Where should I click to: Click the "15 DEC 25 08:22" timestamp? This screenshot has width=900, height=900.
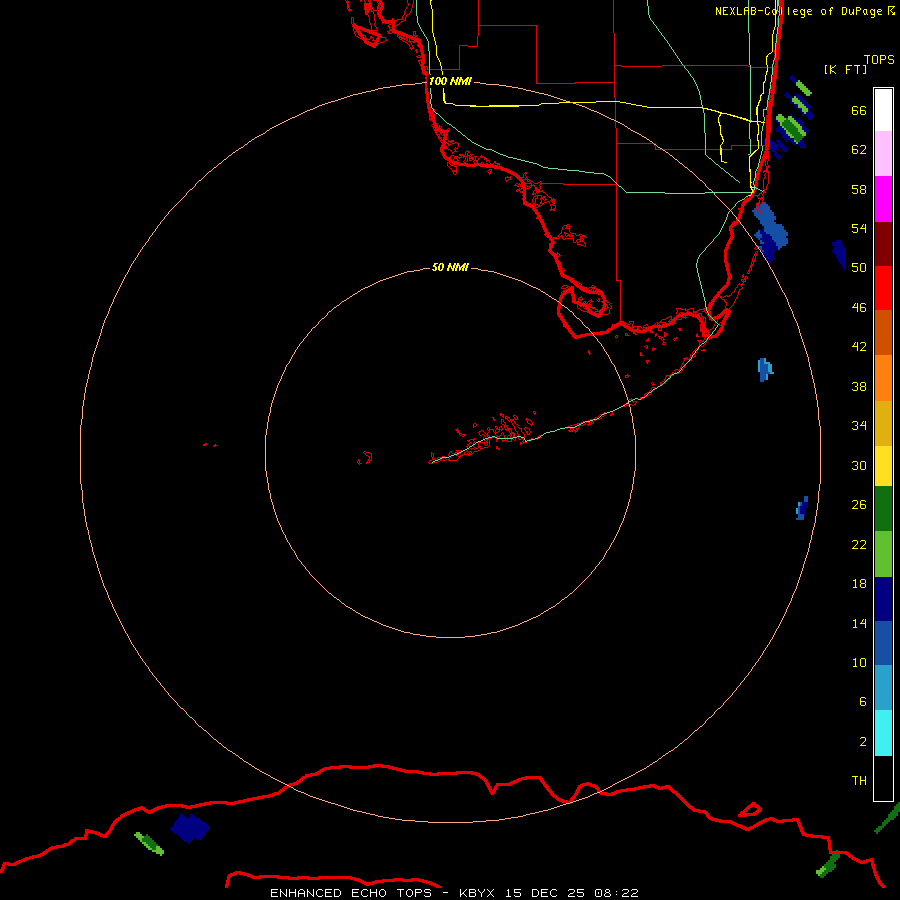(x=572, y=893)
